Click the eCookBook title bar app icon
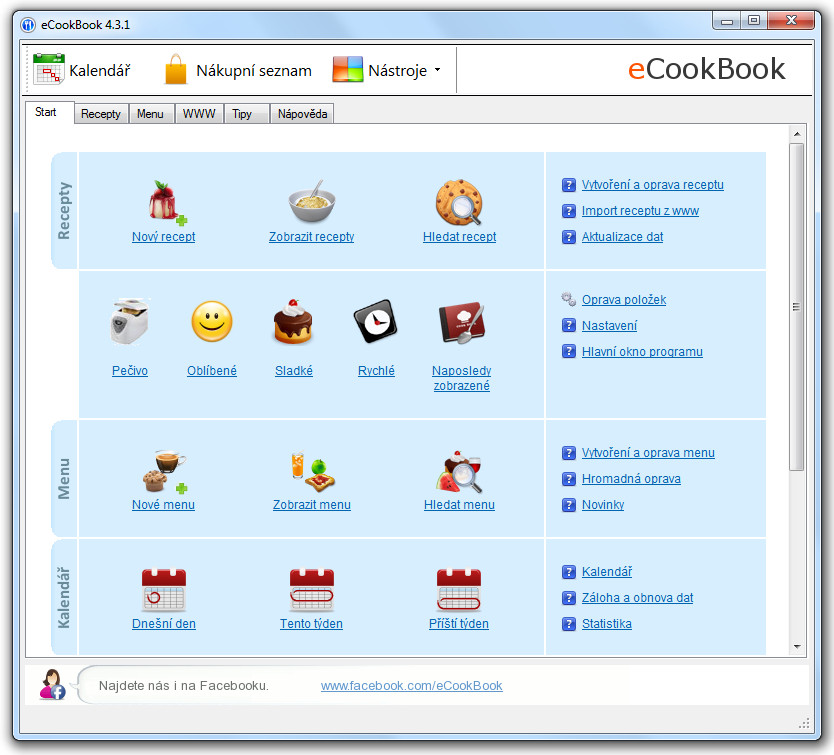Screen dimensions: 834x755 tap(28, 25)
